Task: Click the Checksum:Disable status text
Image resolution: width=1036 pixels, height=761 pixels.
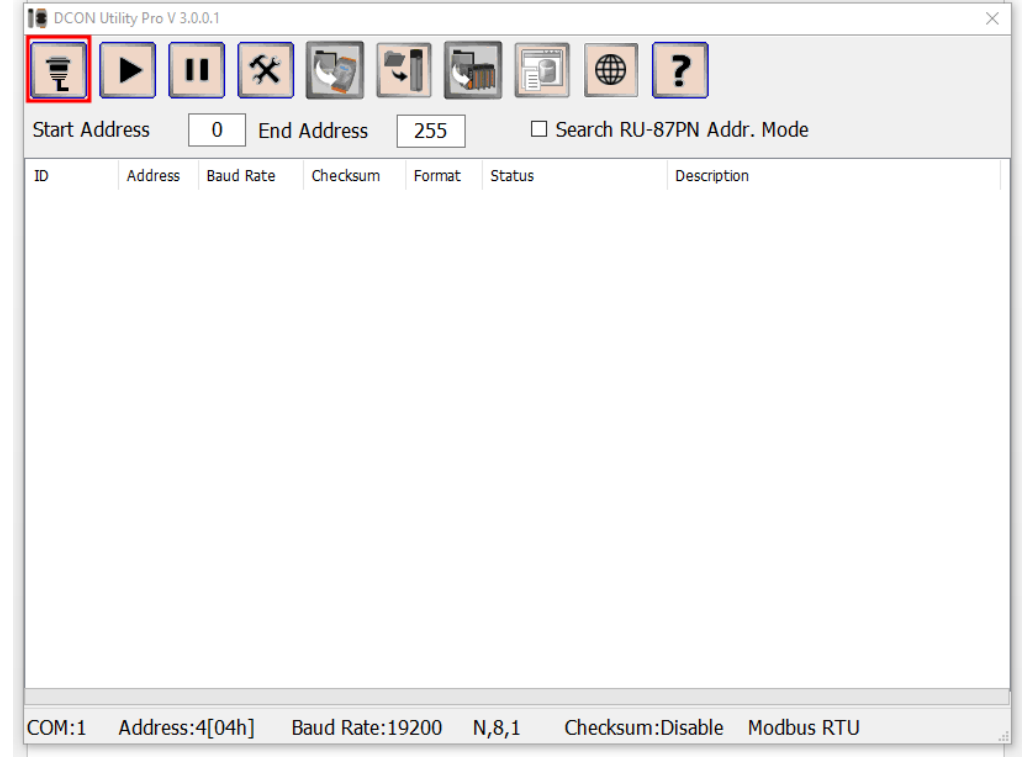Action: click(644, 727)
